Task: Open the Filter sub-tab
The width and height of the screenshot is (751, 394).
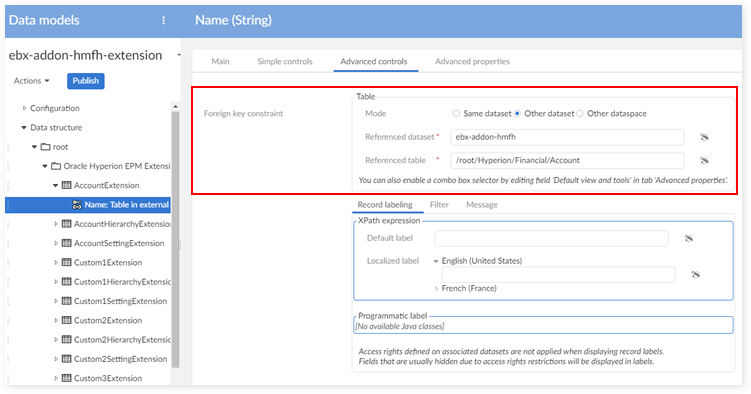Action: (x=439, y=205)
